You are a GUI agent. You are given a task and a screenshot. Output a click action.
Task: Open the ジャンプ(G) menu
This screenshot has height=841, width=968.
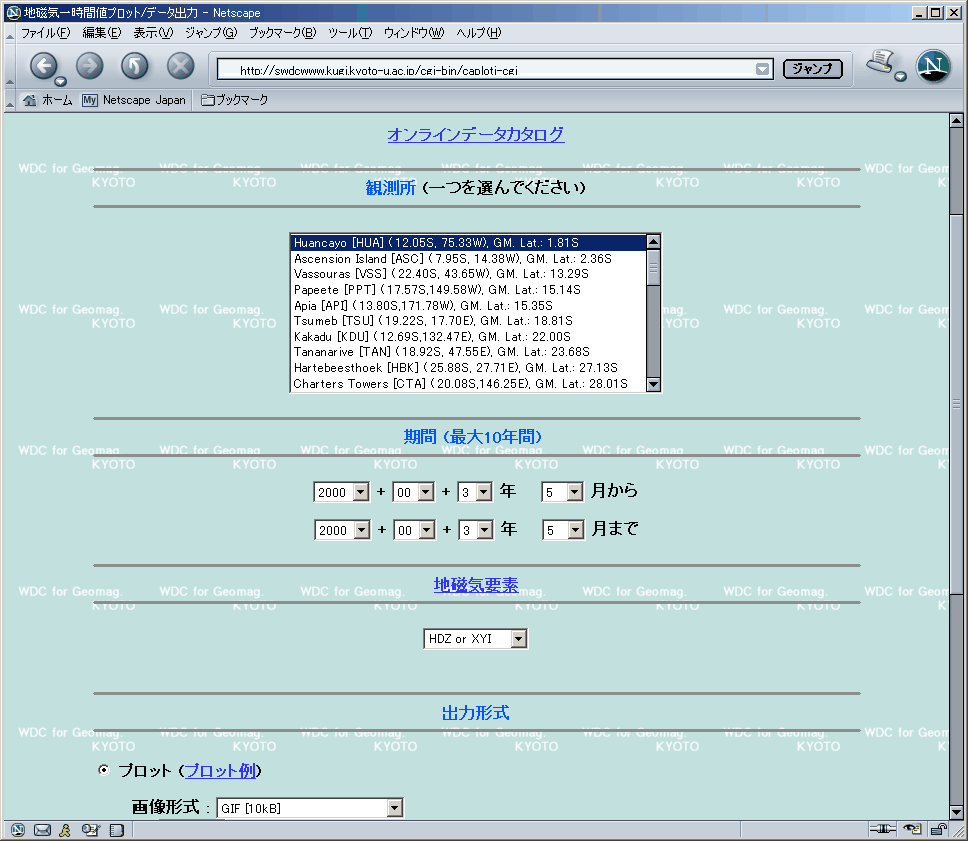tap(211, 33)
